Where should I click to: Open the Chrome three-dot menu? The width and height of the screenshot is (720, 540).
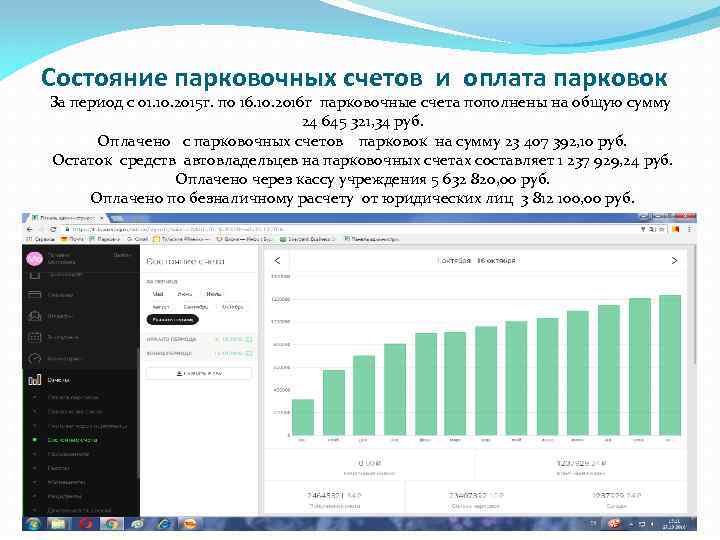coord(690,229)
